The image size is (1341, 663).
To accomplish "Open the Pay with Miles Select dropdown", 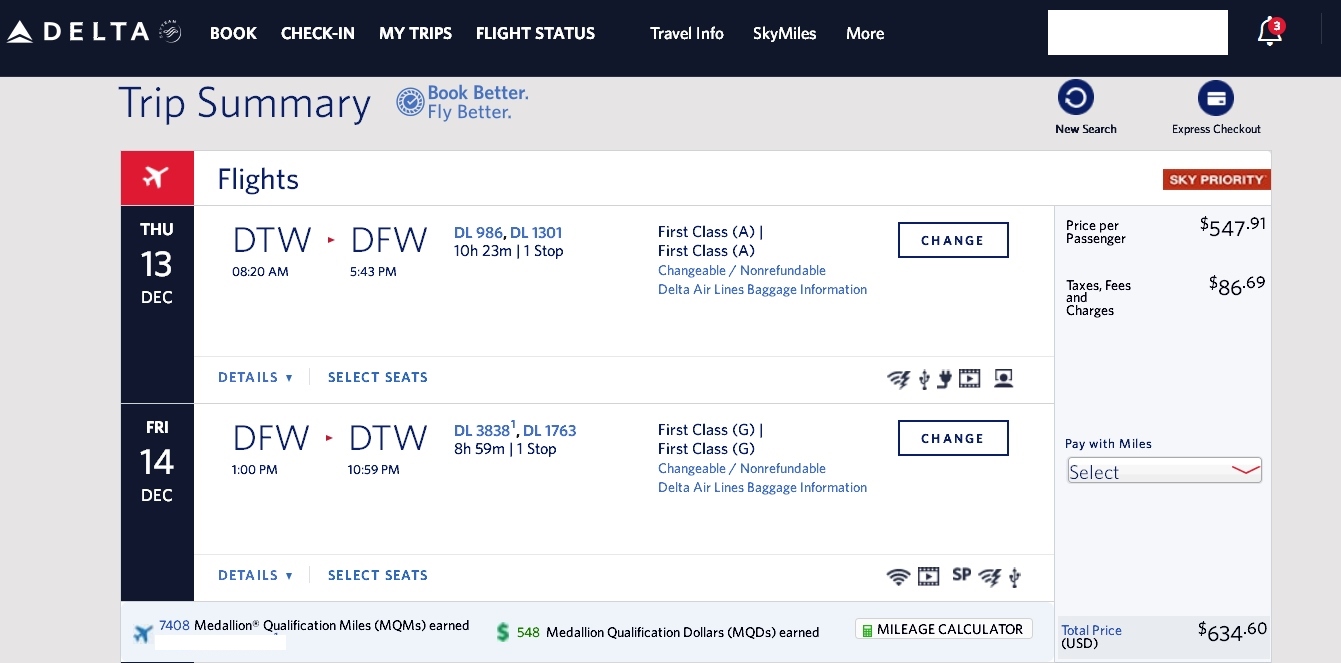I will coord(1164,470).
